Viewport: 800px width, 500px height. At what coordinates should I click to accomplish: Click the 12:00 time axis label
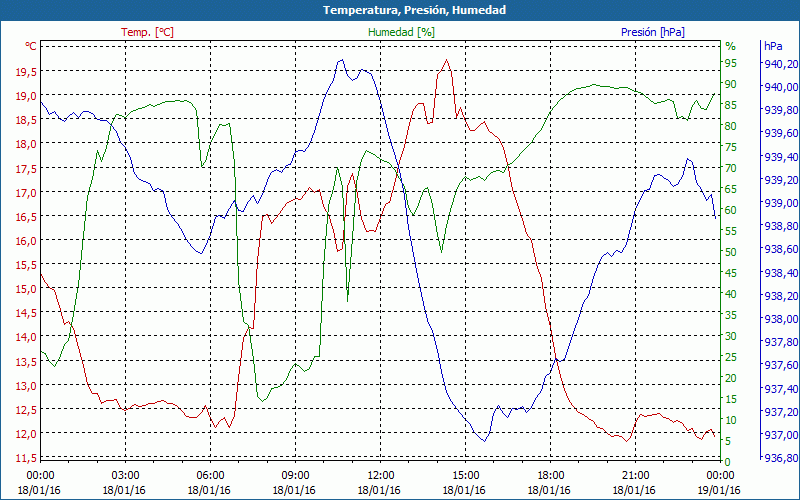tap(381, 476)
